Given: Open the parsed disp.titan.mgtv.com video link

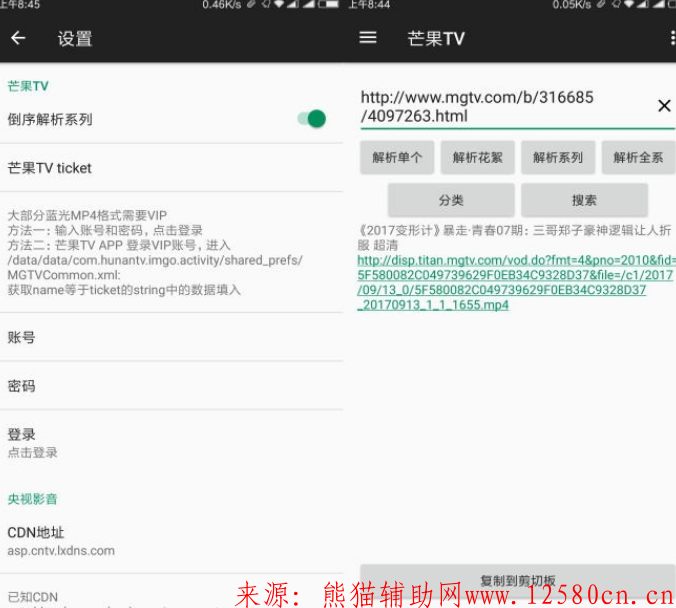Looking at the screenshot, I should 510,283.
